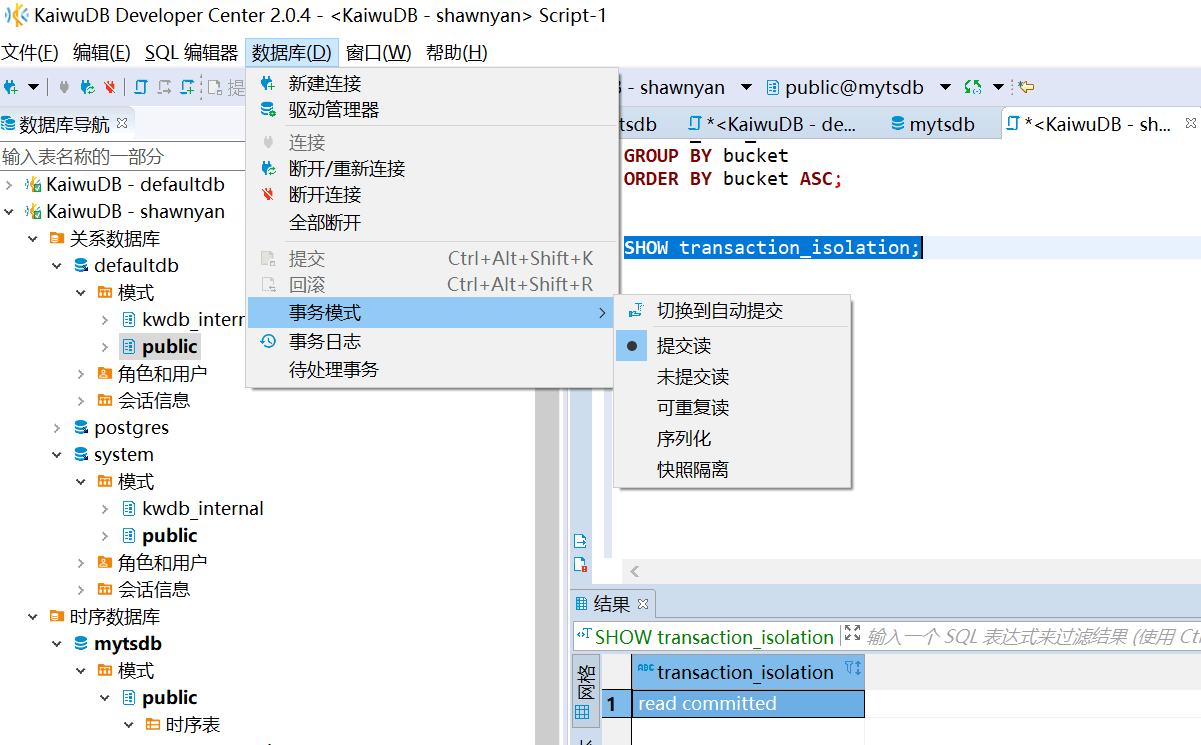Click the 角色和用户 icon under system
Image resolution: width=1201 pixels, height=745 pixels.
pyautogui.click(x=105, y=563)
